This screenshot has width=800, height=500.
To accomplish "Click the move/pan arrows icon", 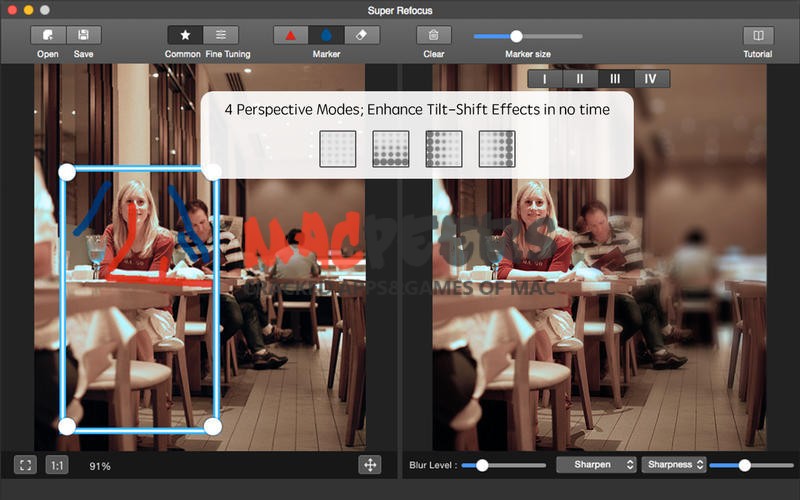I will 370,465.
